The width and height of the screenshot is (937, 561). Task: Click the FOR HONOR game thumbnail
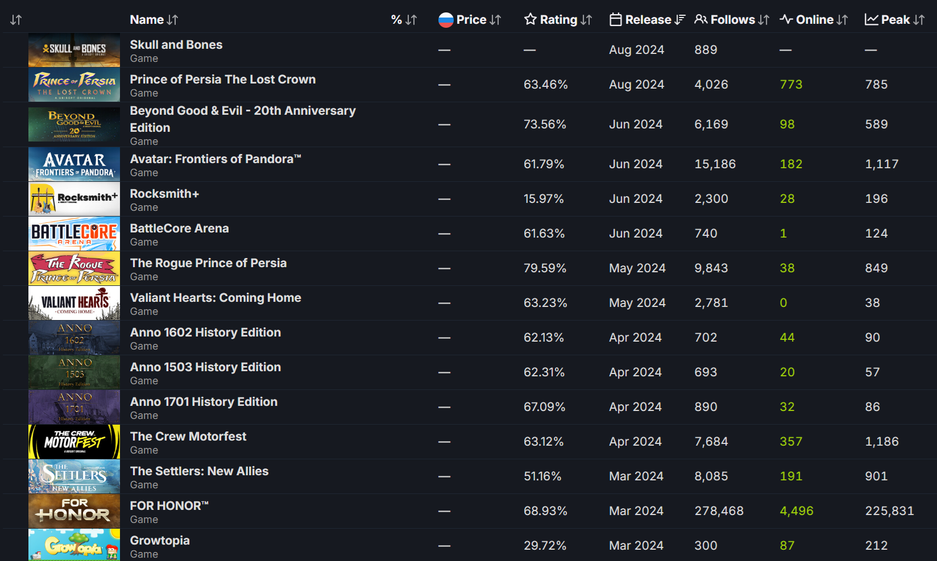74,511
